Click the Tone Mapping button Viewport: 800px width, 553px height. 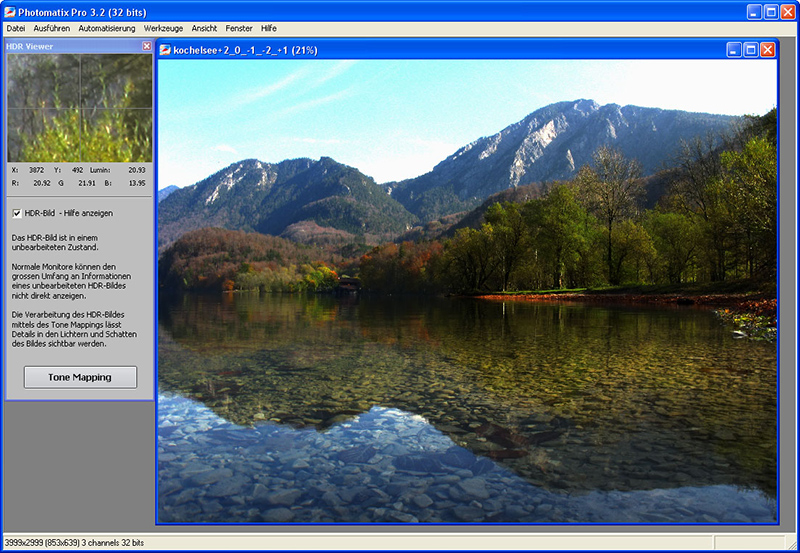(x=80, y=377)
